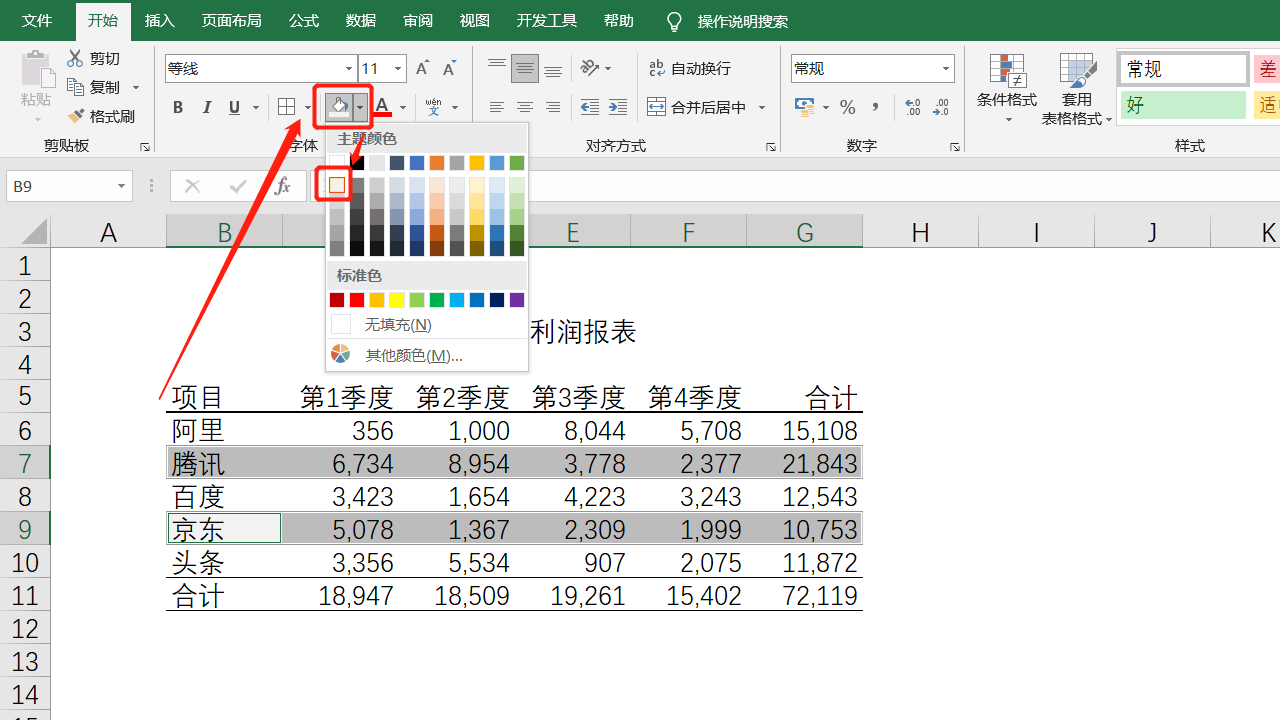Click the Copy (复制) button

(x=93, y=87)
